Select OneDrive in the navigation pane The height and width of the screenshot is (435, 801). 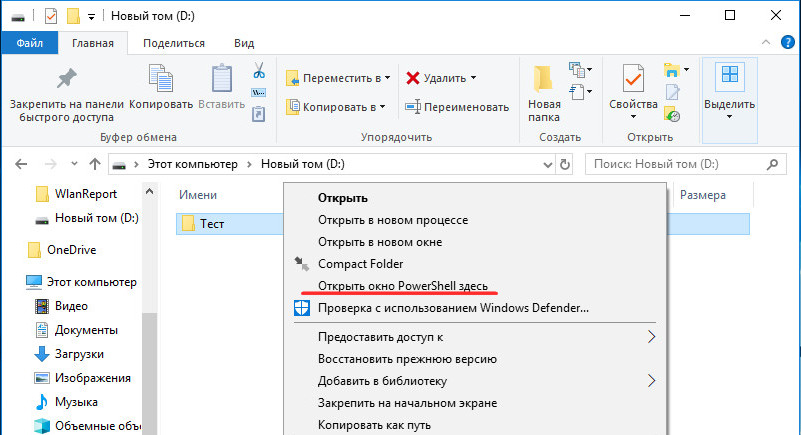point(61,250)
